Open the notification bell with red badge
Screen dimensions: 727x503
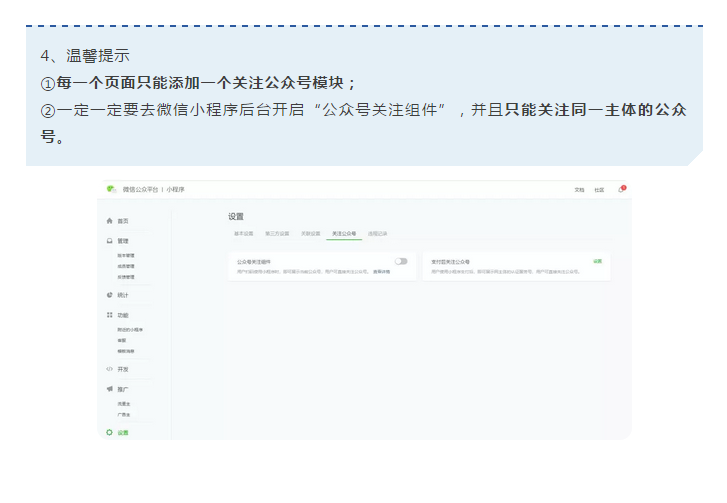(x=622, y=189)
